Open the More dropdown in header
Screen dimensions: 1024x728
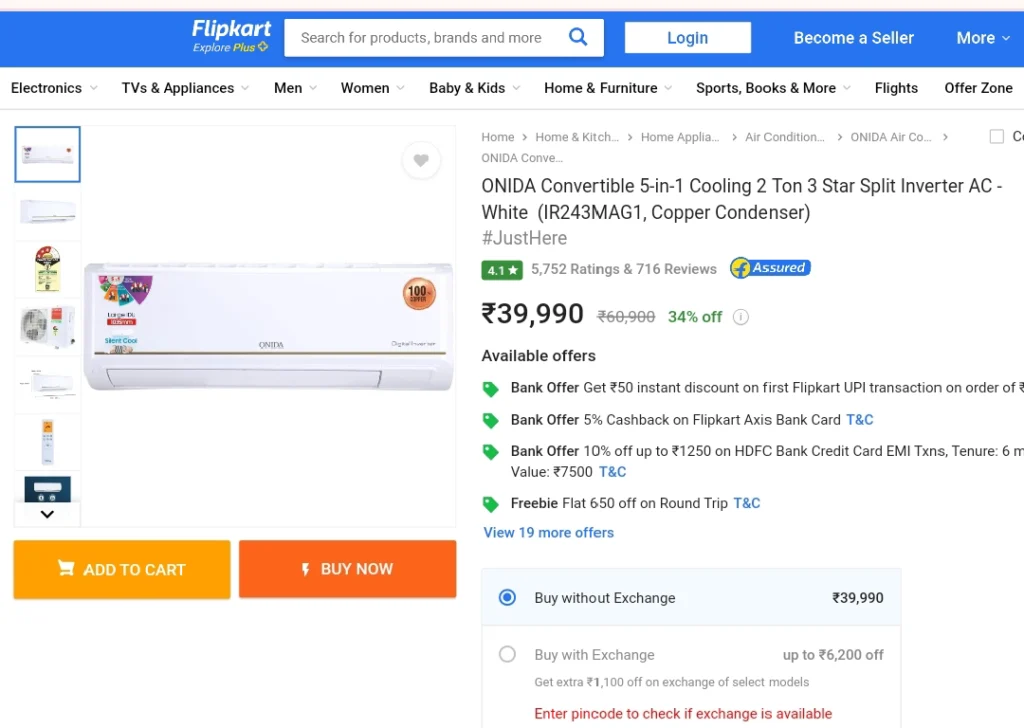984,38
